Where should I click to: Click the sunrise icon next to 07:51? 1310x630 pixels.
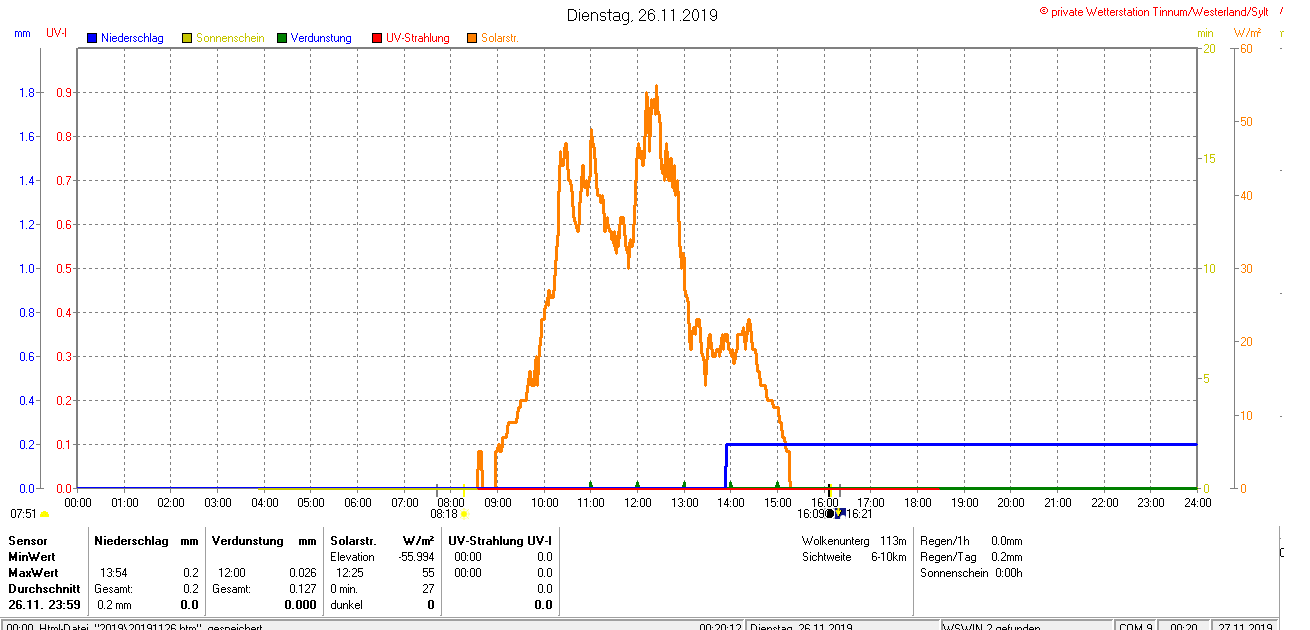tap(44, 514)
